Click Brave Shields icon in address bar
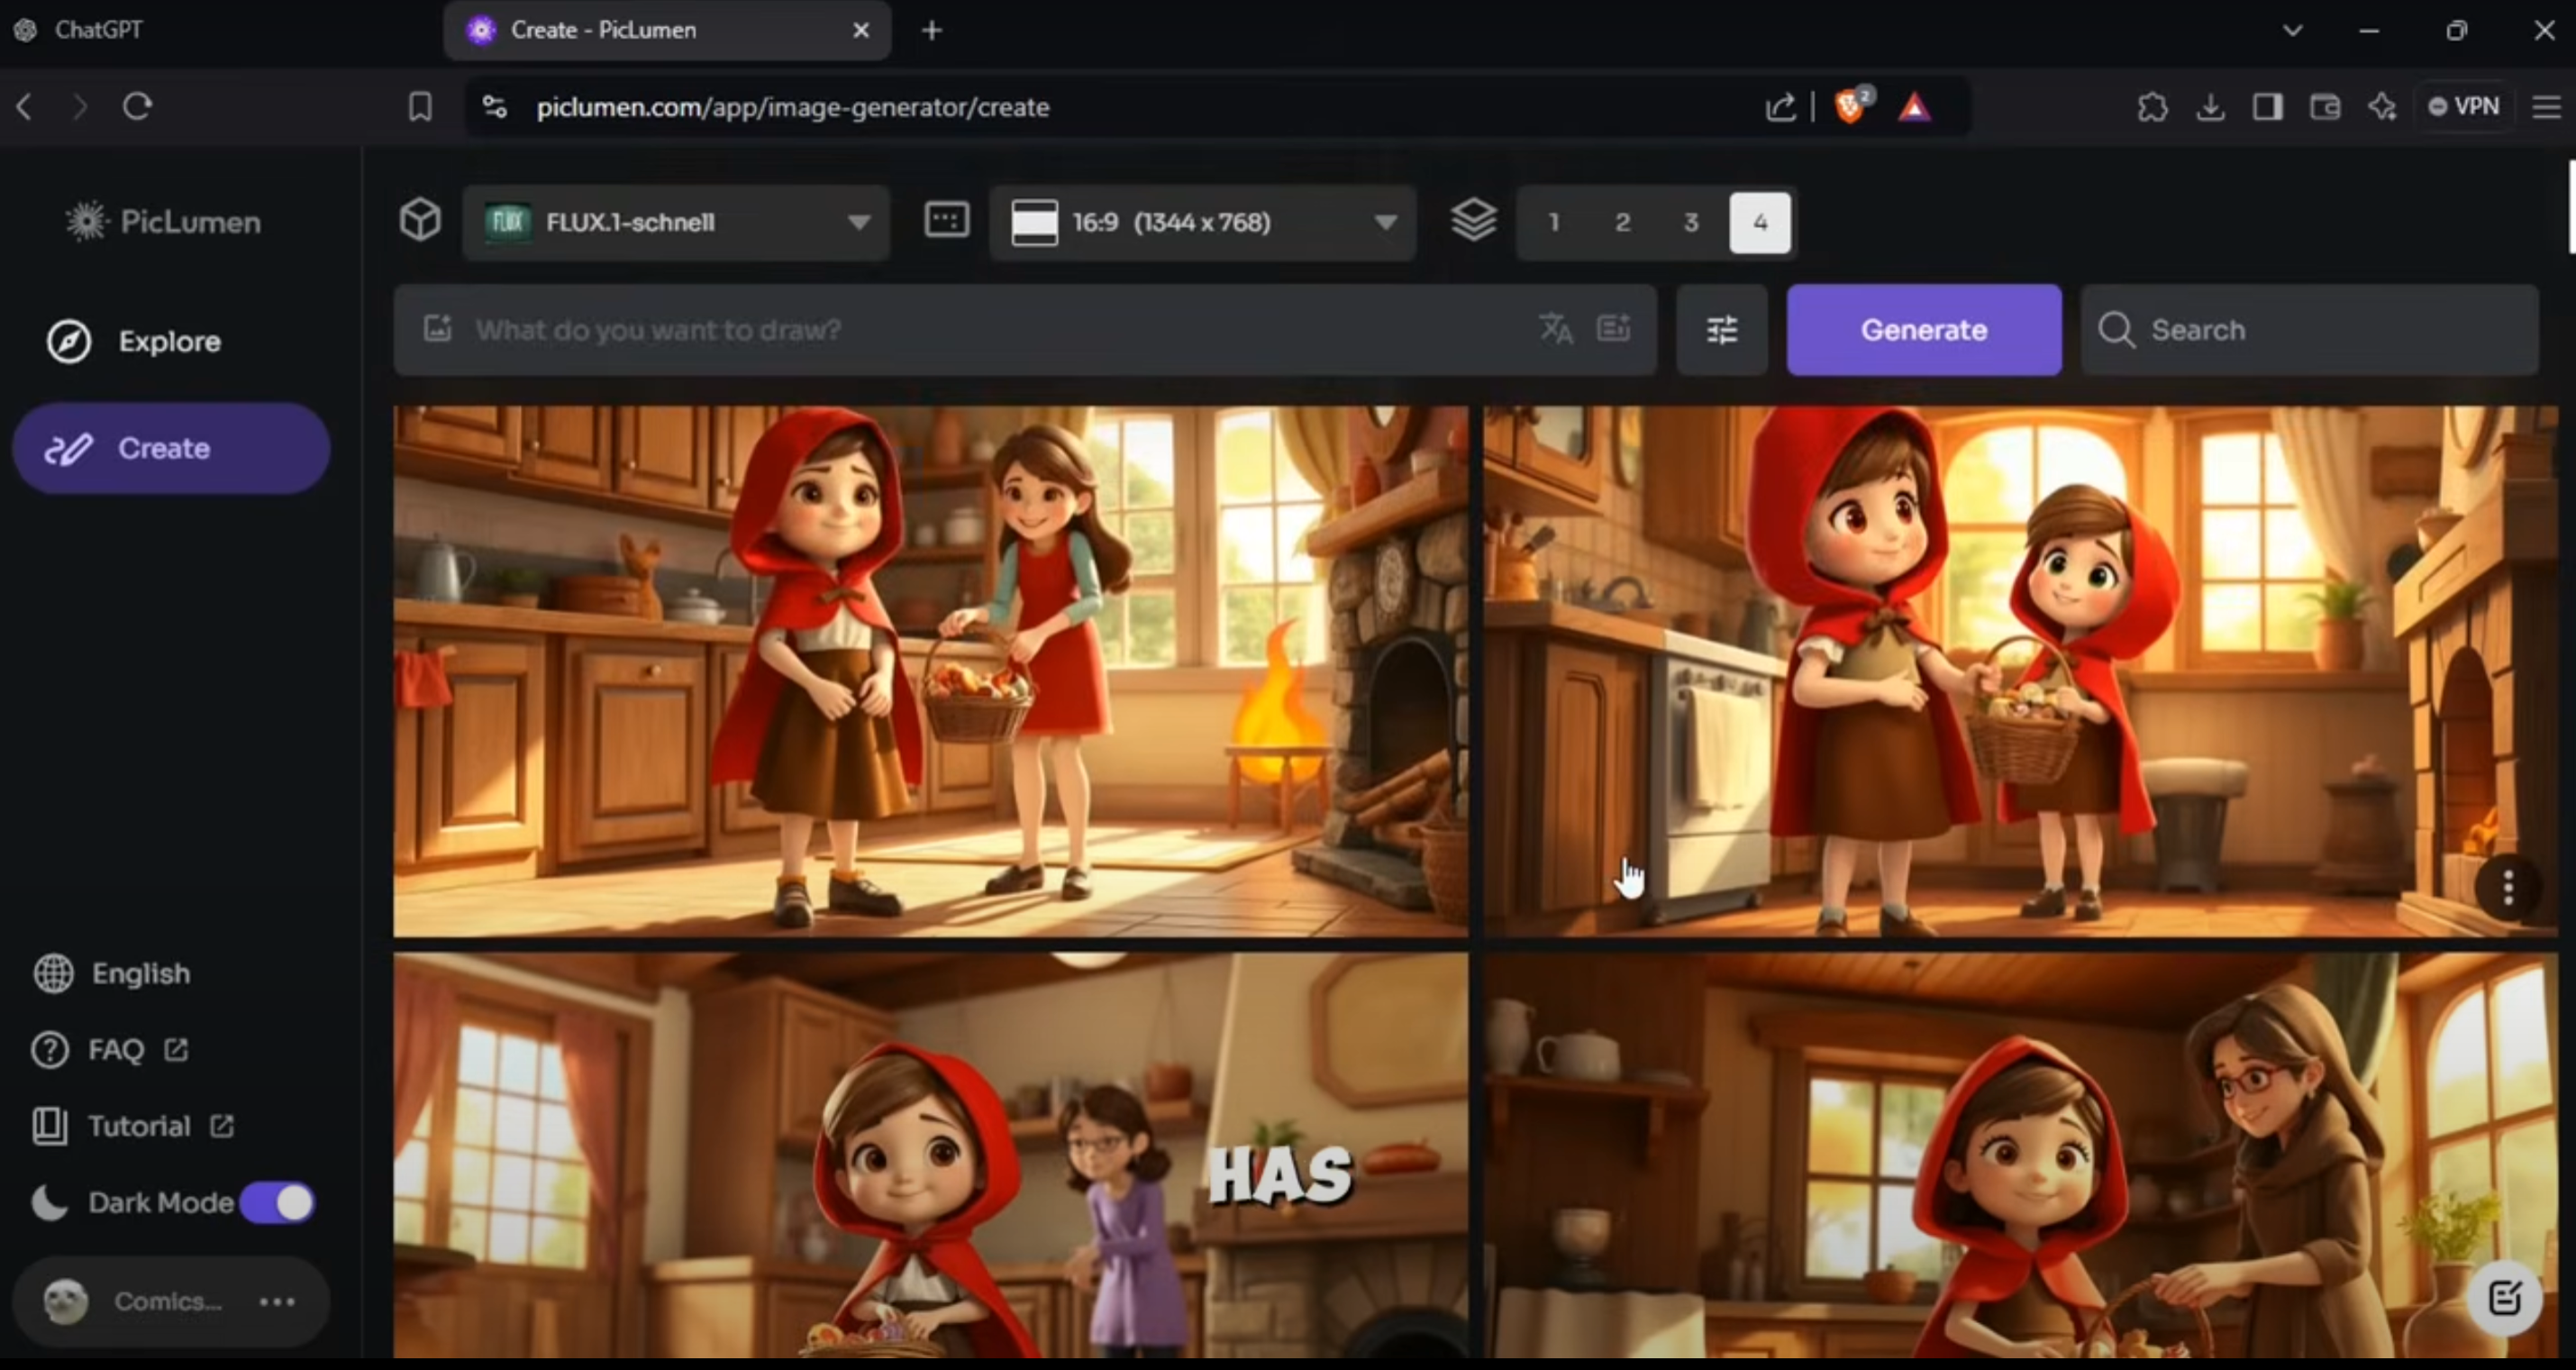Image resolution: width=2576 pixels, height=1370 pixels. tap(1850, 106)
